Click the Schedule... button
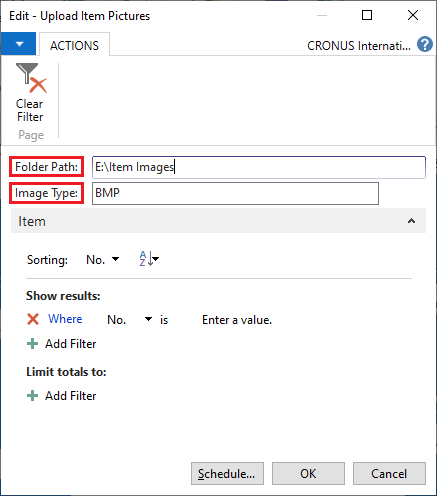Screen dimensions: 437x496 pos(227,473)
